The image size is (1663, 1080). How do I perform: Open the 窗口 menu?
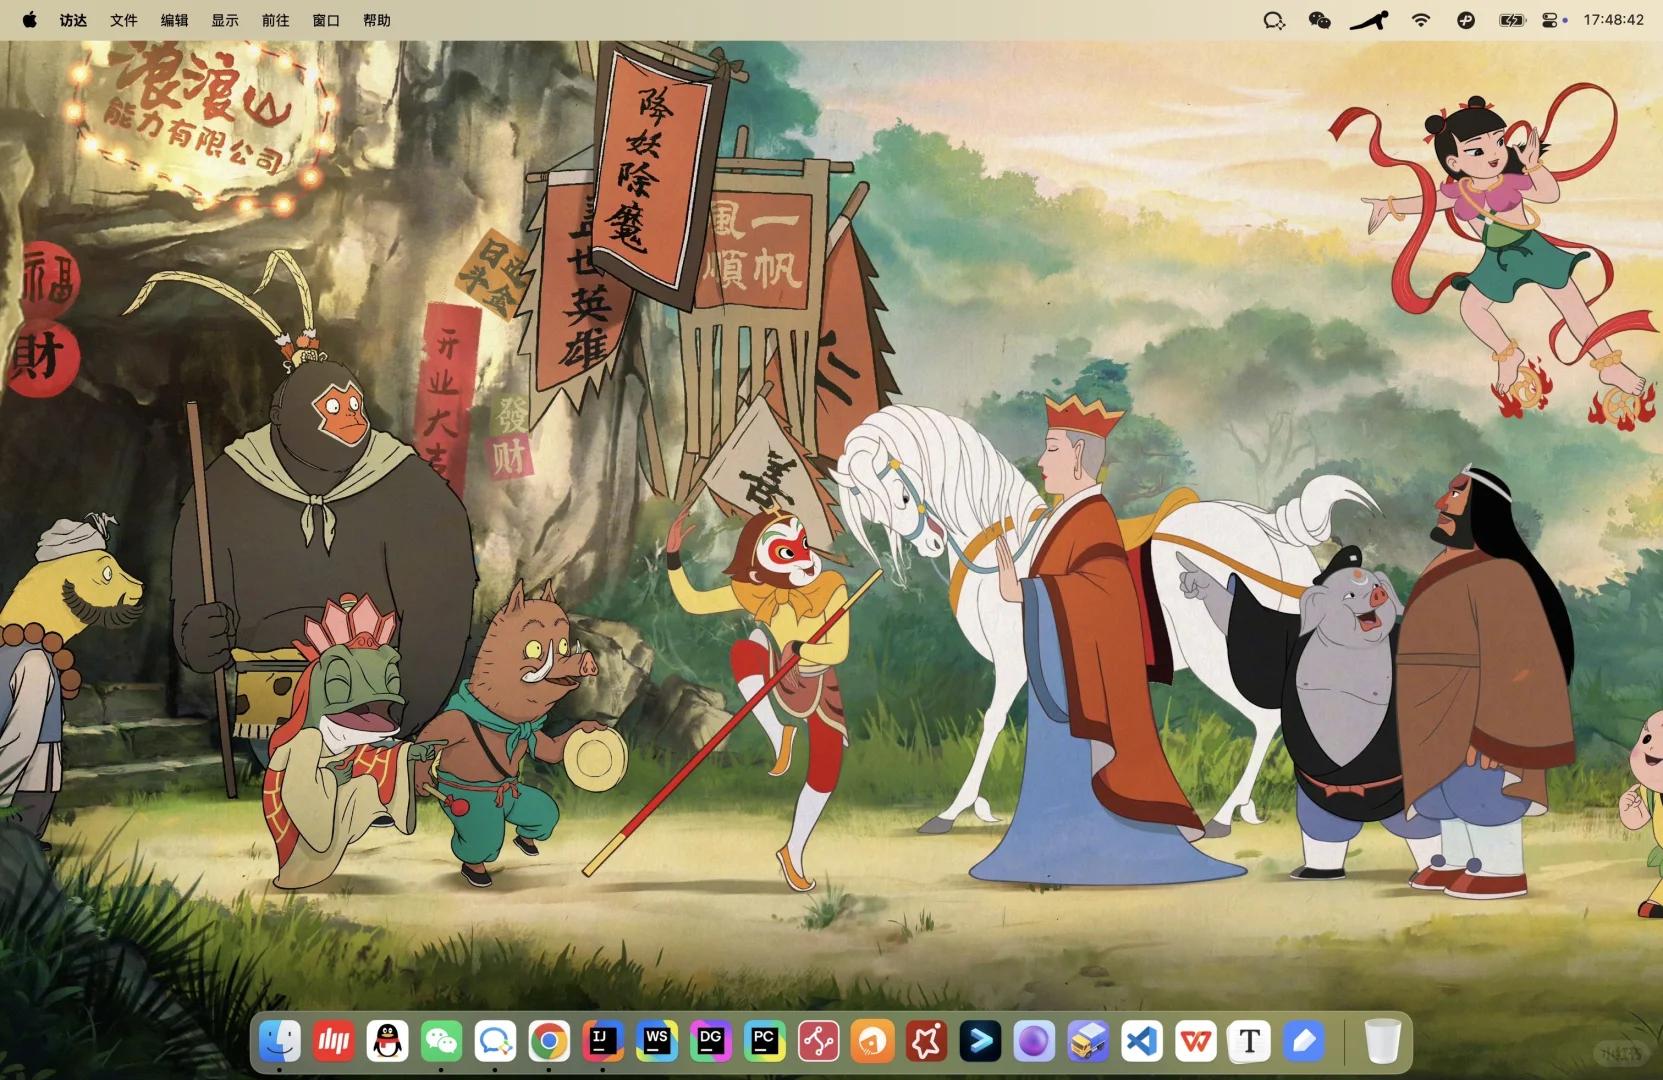(x=326, y=20)
